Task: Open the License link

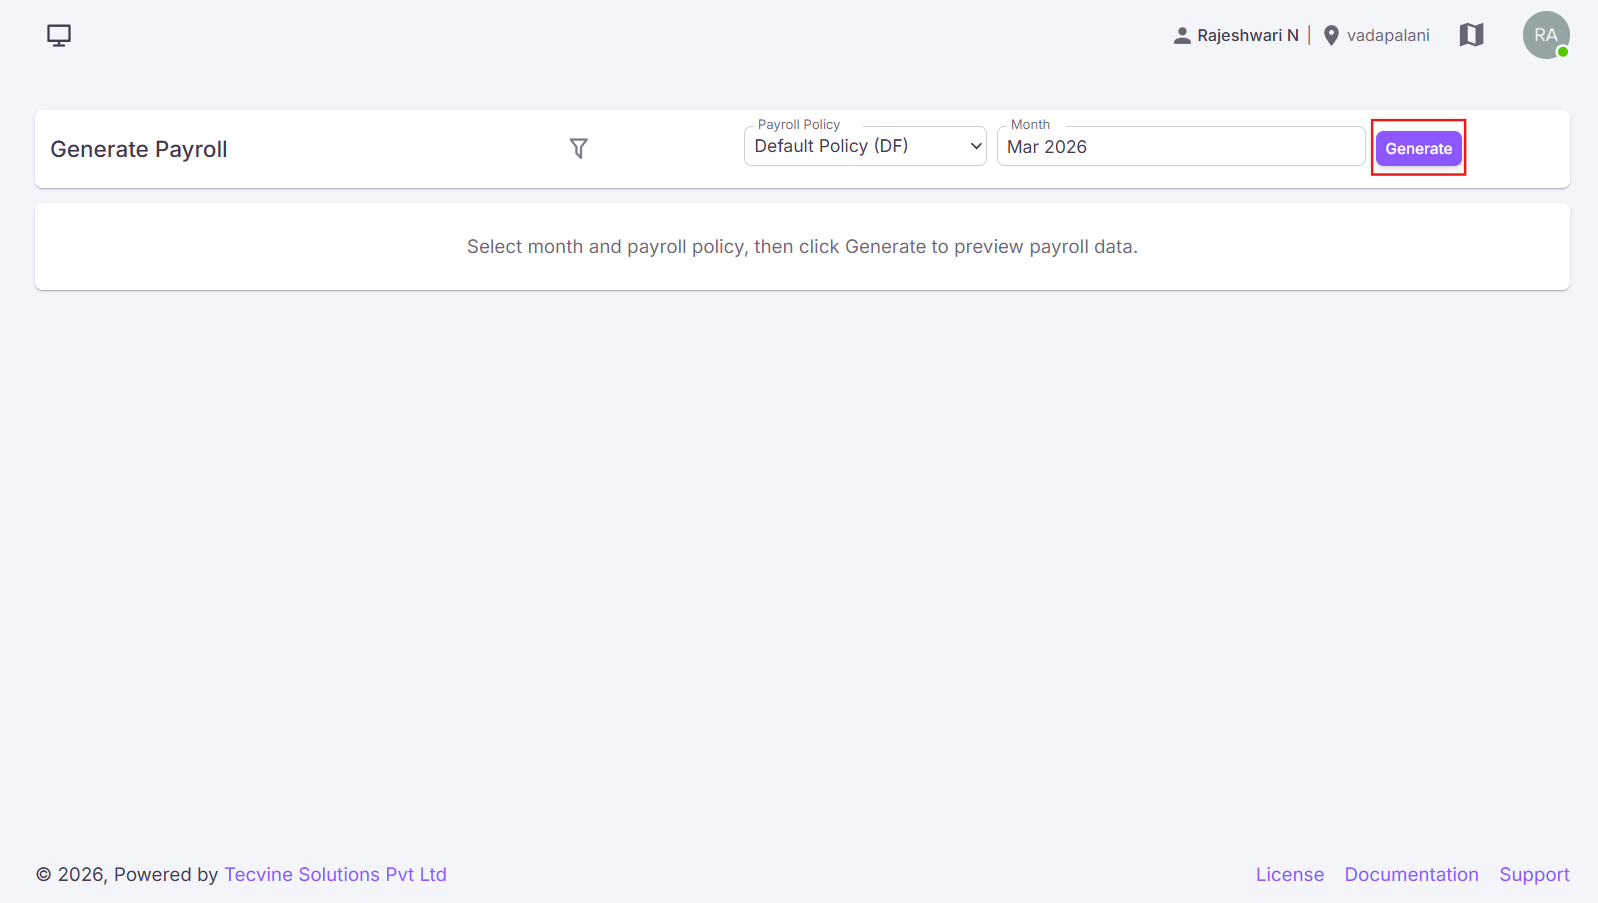Action: (1289, 874)
